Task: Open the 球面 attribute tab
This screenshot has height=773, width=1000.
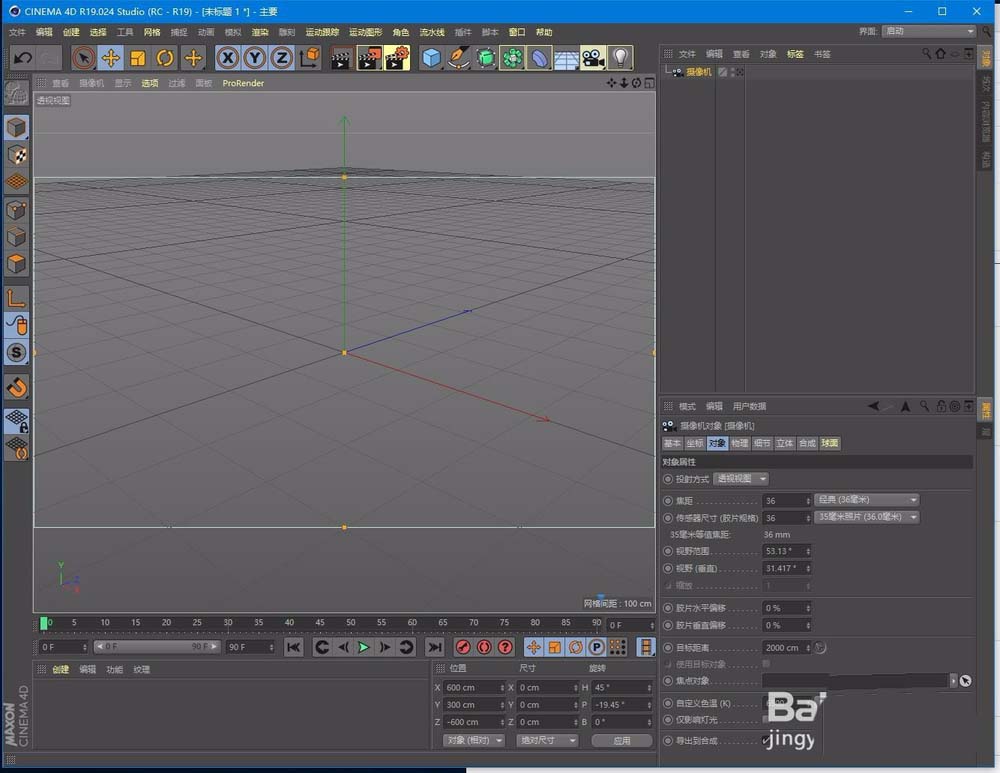Action: click(x=830, y=443)
